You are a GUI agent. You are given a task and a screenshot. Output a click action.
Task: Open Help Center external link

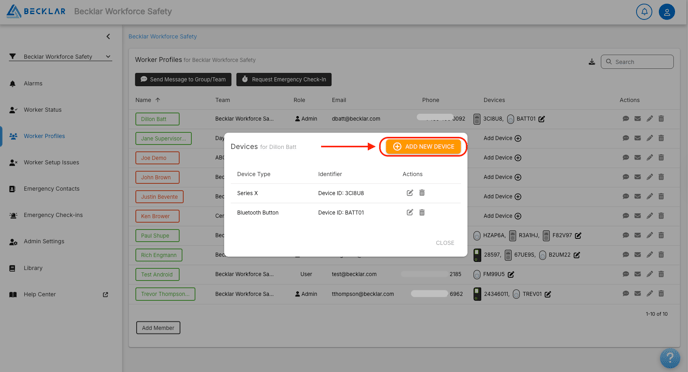point(105,294)
